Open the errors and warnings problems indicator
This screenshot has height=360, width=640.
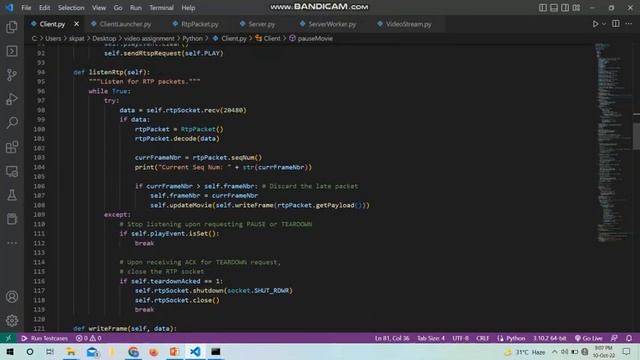click(89, 338)
